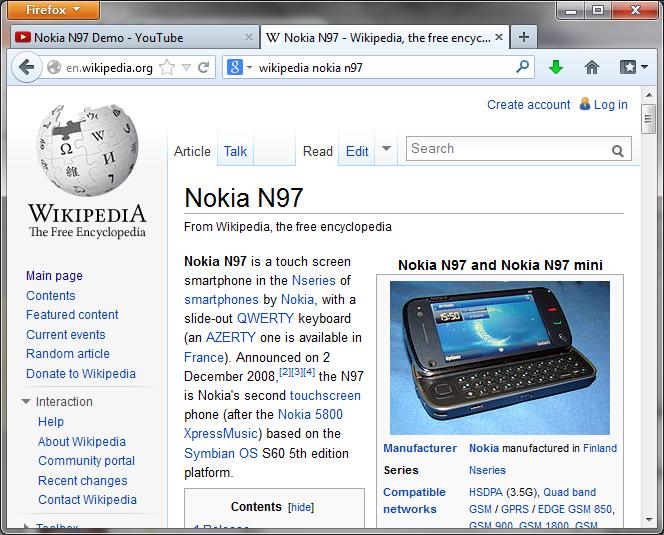Open the Help sidebar link

[x=51, y=422]
